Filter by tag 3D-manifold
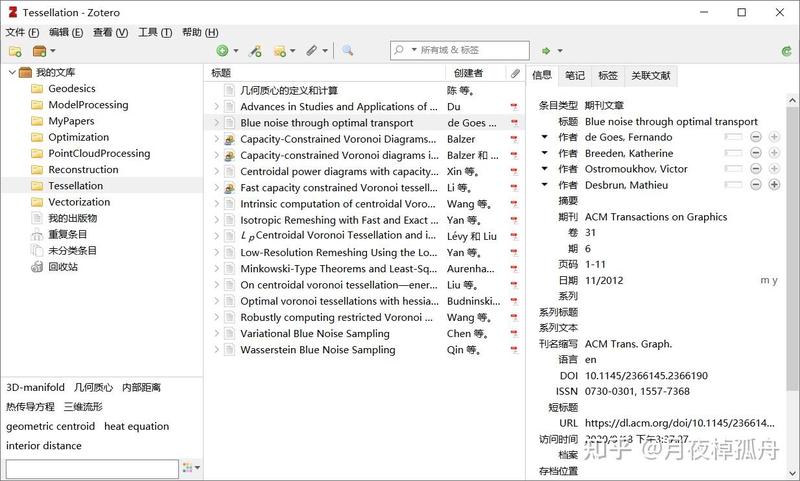This screenshot has width=800, height=481. [35, 387]
